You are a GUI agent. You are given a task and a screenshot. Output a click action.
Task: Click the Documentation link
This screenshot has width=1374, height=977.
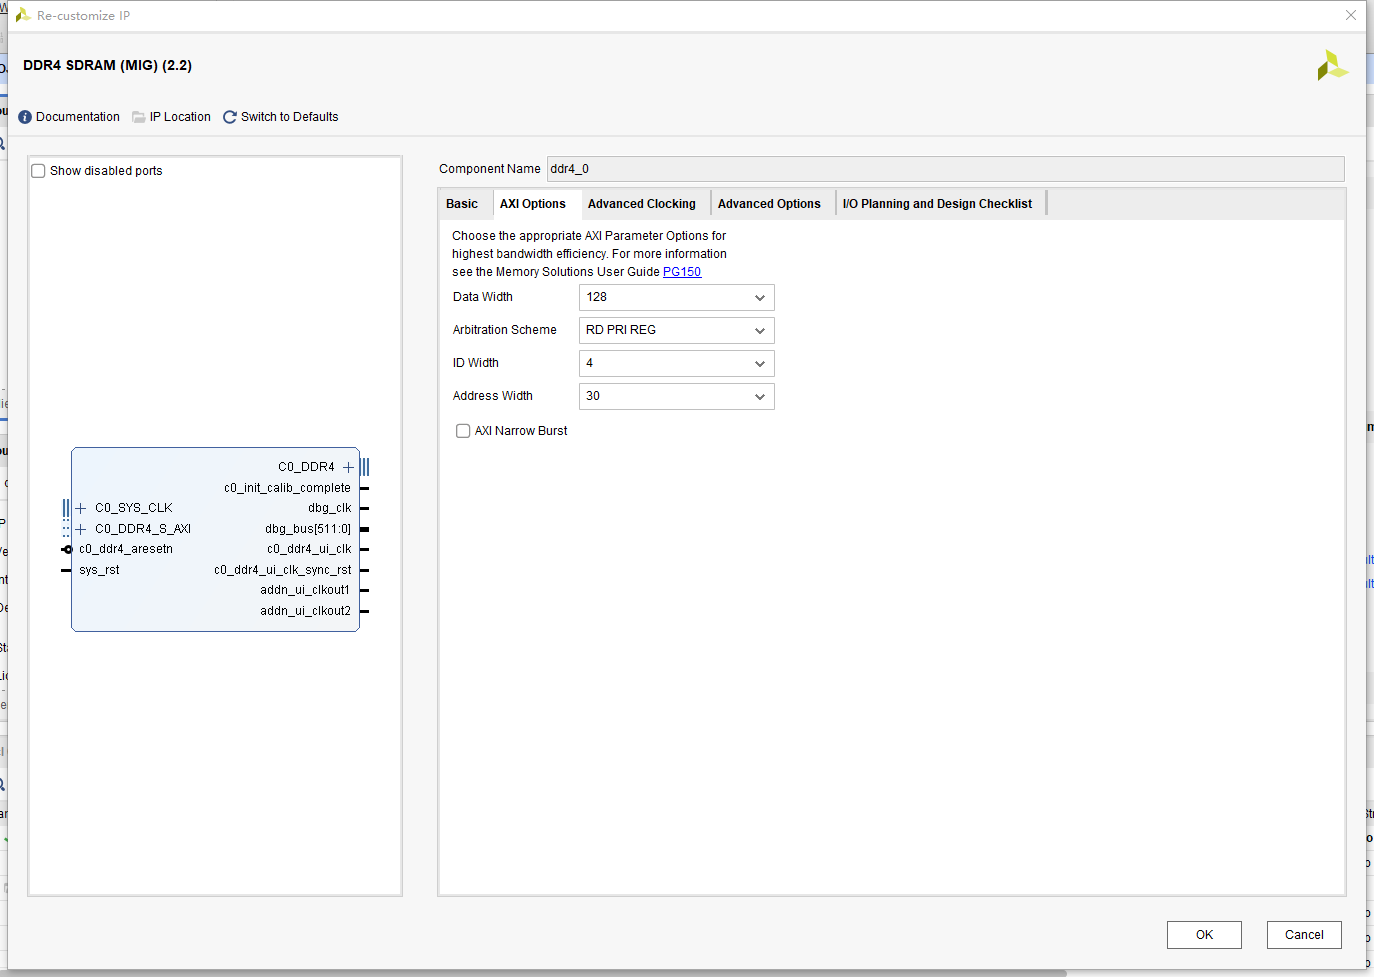[x=78, y=117]
